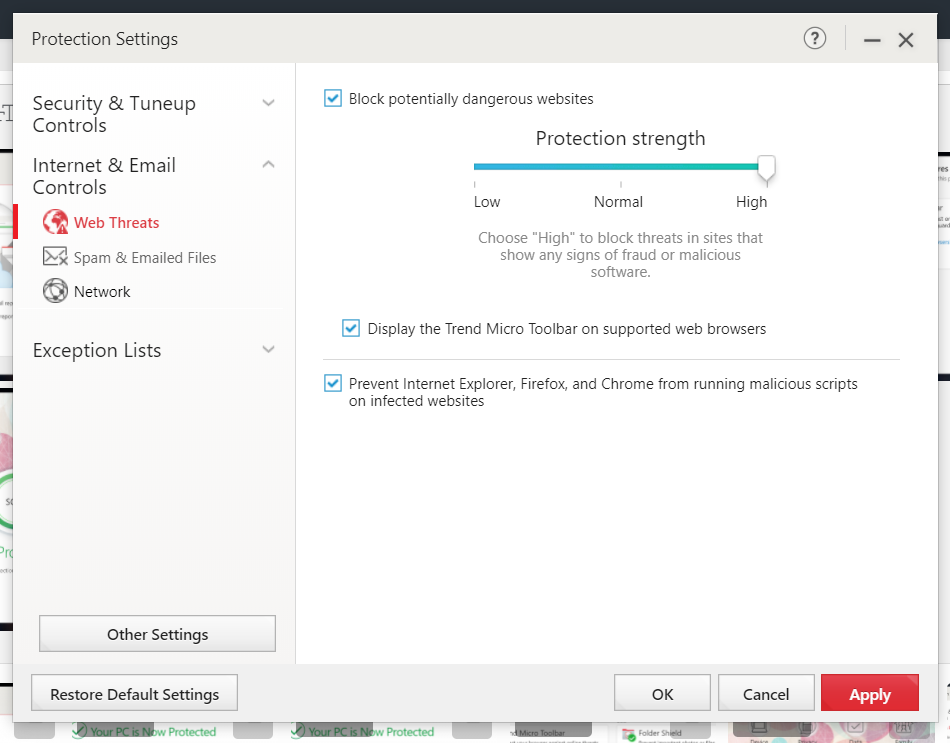This screenshot has height=743, width=950.
Task: Click the Protection strength slider handle
Action: [x=766, y=168]
